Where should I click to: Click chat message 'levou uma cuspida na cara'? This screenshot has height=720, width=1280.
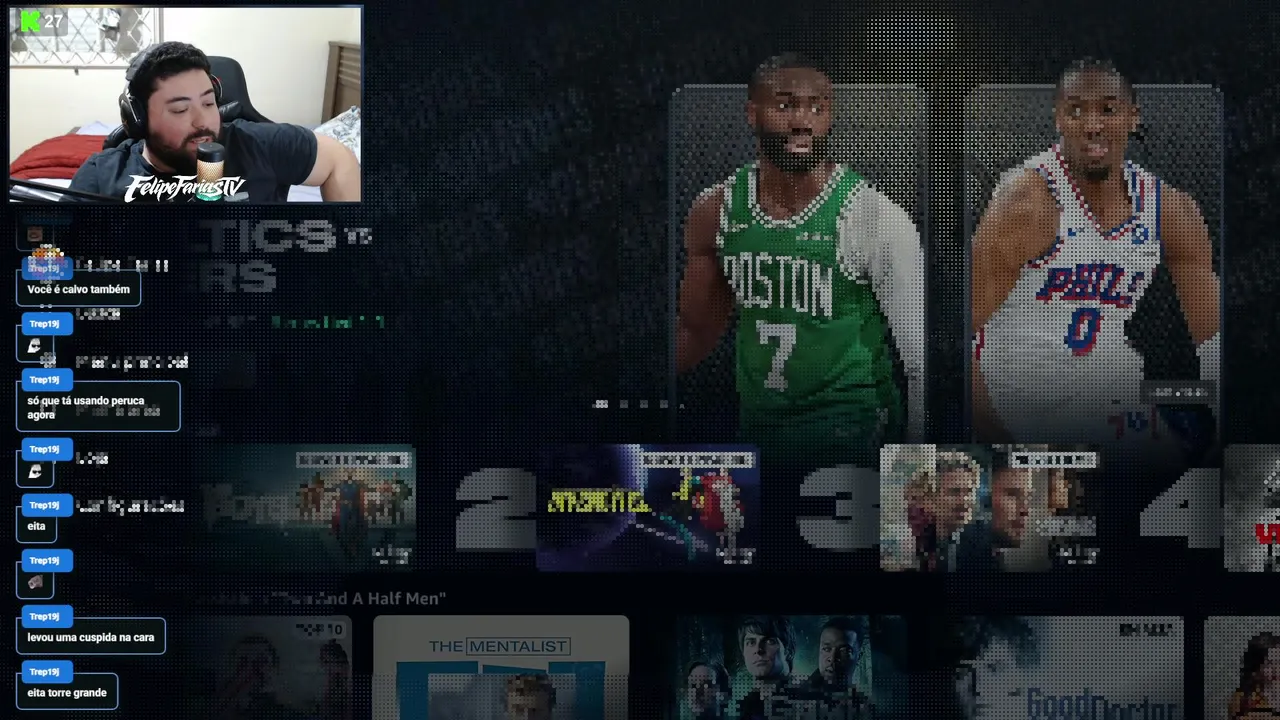click(91, 637)
